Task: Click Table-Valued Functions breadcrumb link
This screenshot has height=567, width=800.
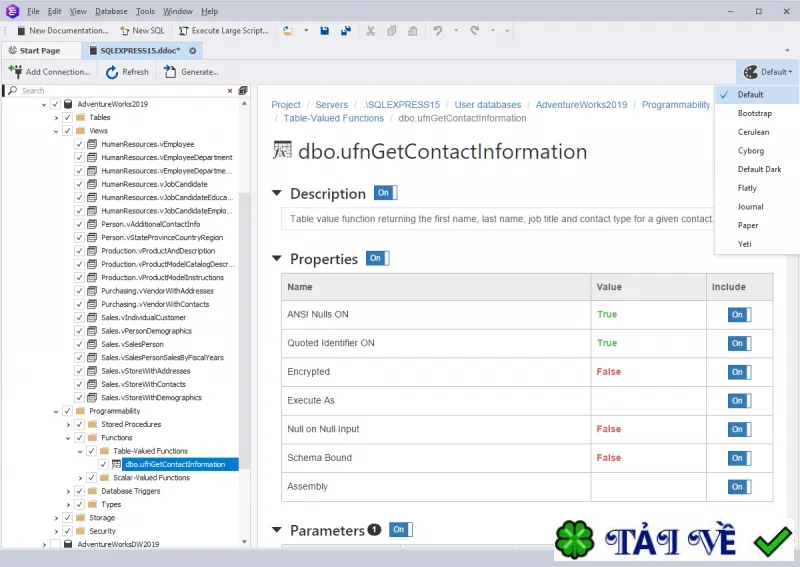Action: (334, 118)
